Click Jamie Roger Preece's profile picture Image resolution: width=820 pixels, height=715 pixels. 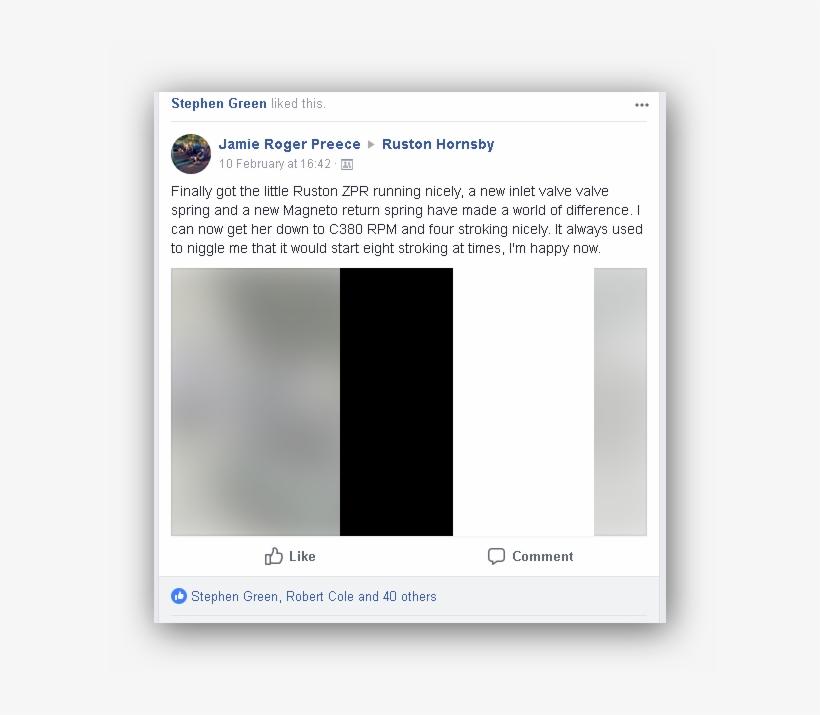click(x=191, y=154)
